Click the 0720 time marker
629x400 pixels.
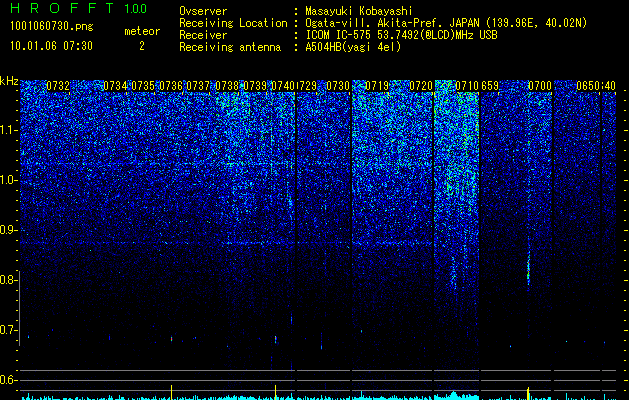[421, 86]
